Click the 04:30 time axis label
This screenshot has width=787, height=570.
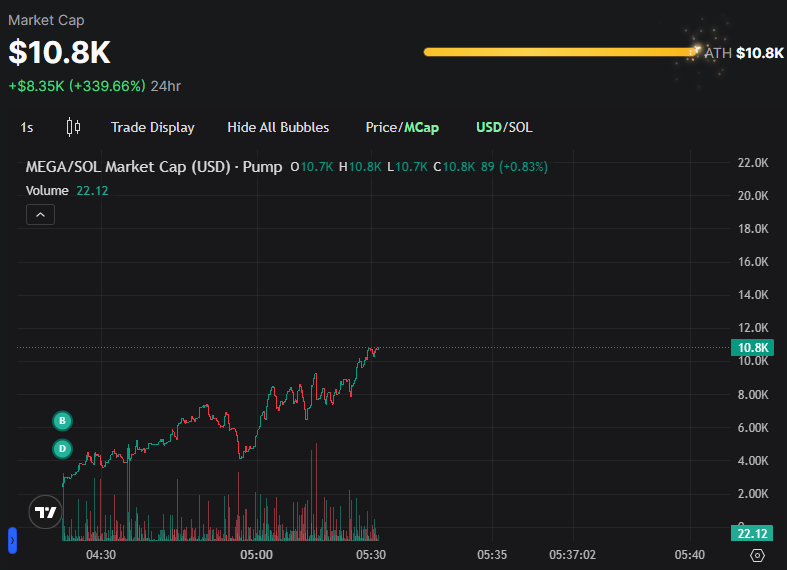click(x=101, y=555)
